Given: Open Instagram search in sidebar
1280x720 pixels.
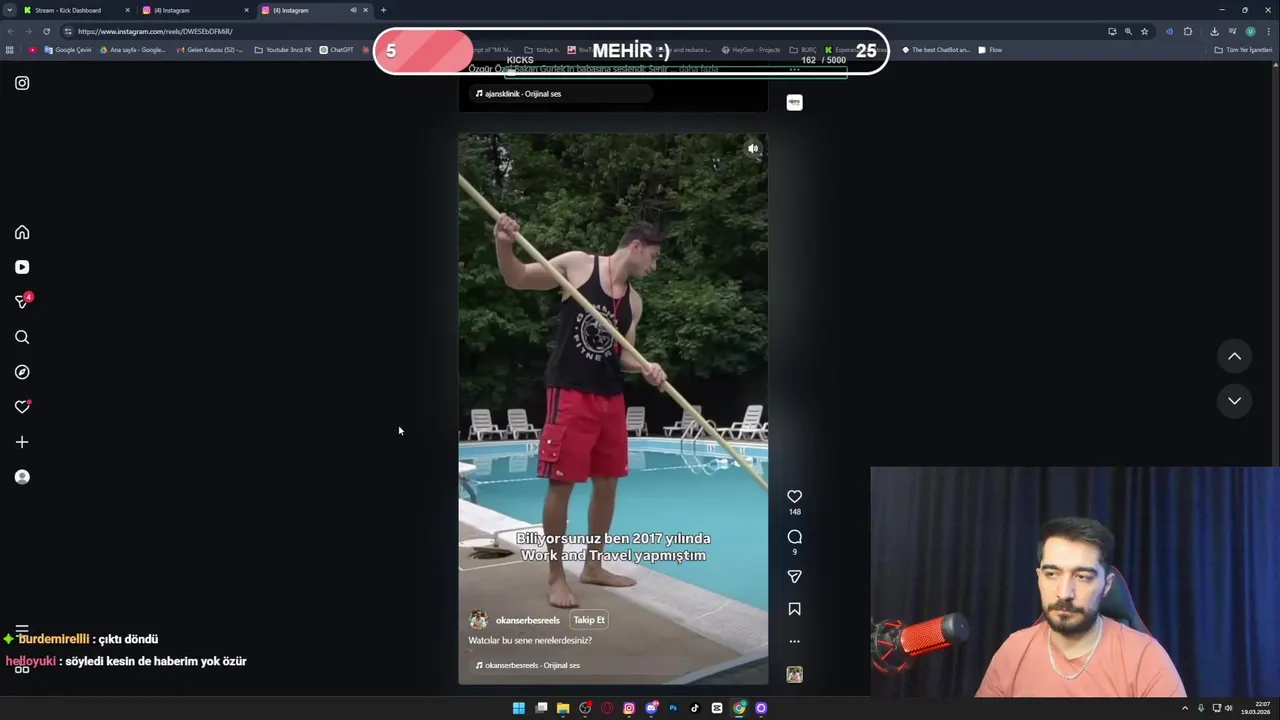Looking at the screenshot, I should coord(22,337).
